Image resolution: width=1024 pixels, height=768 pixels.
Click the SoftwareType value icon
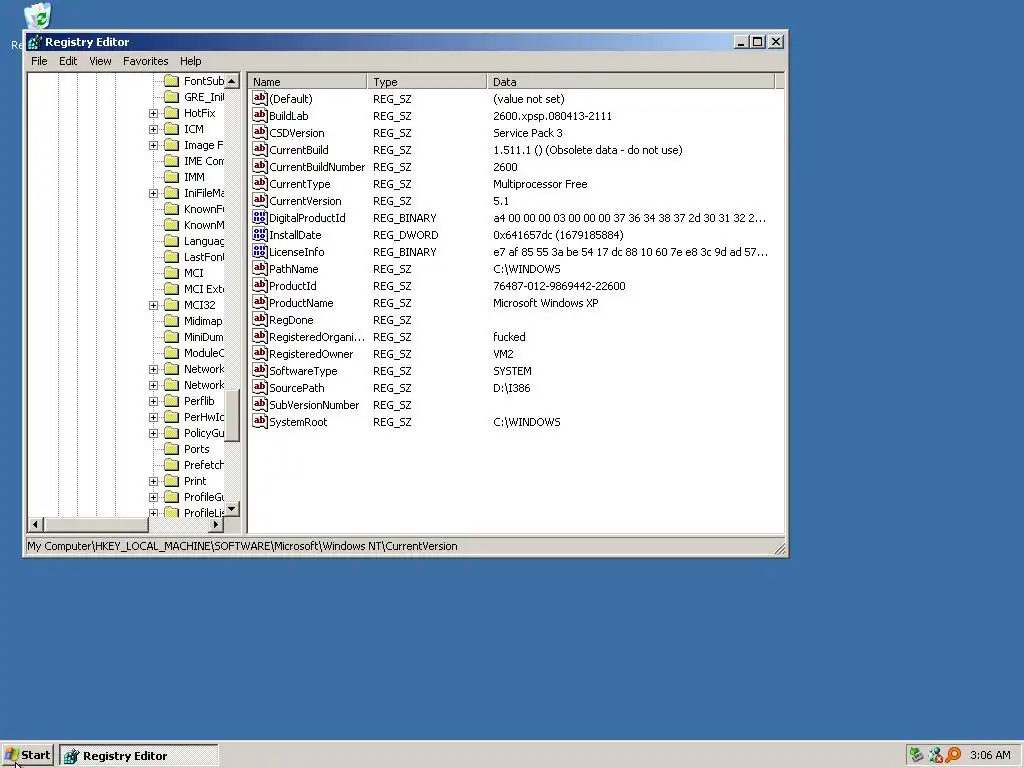coord(260,370)
